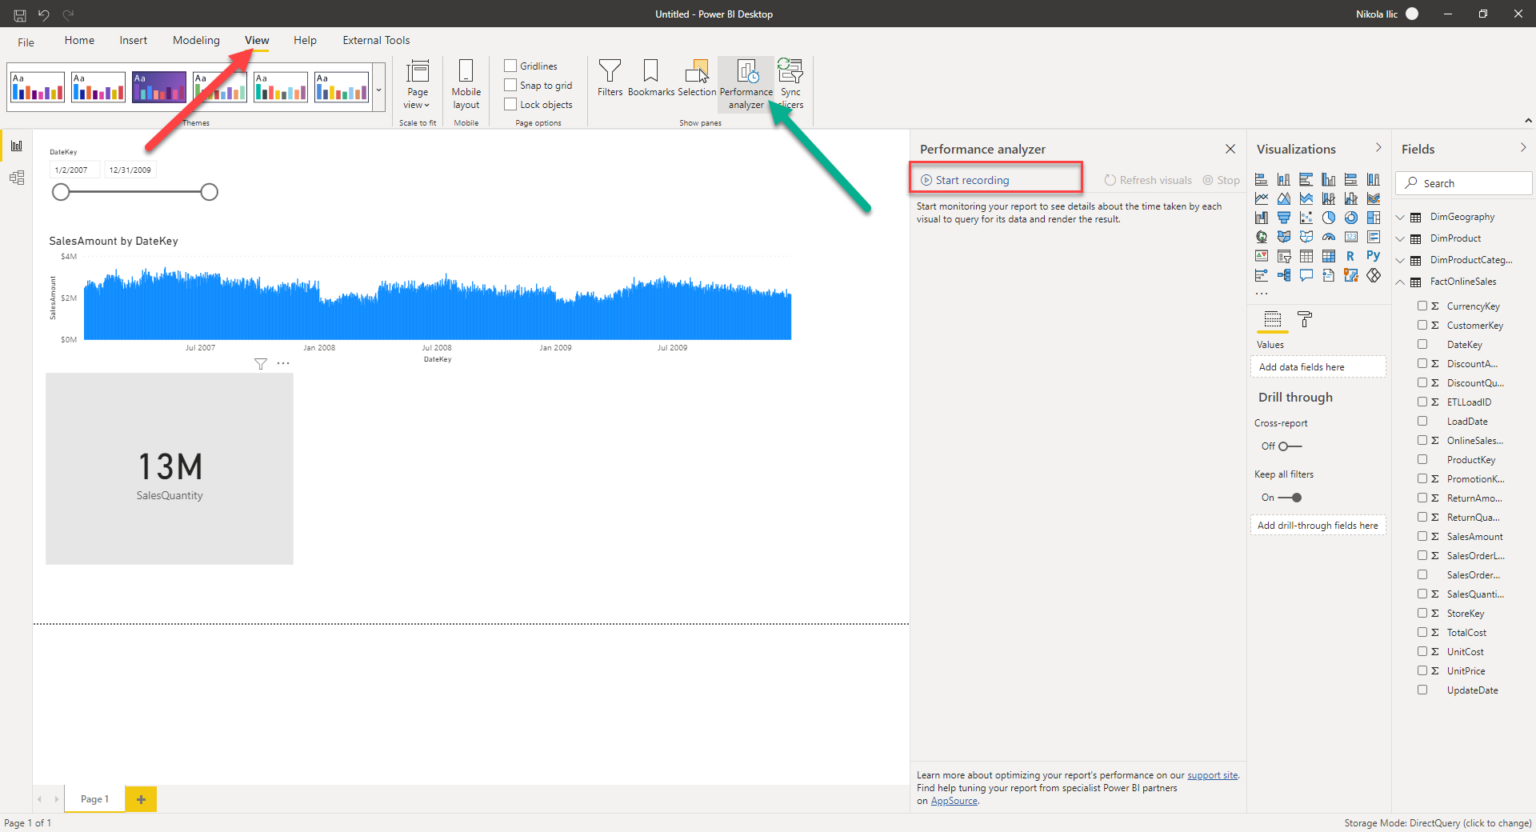This screenshot has height=832, width=1536.
Task: Check the SalesAmount field
Action: pos(1423,536)
